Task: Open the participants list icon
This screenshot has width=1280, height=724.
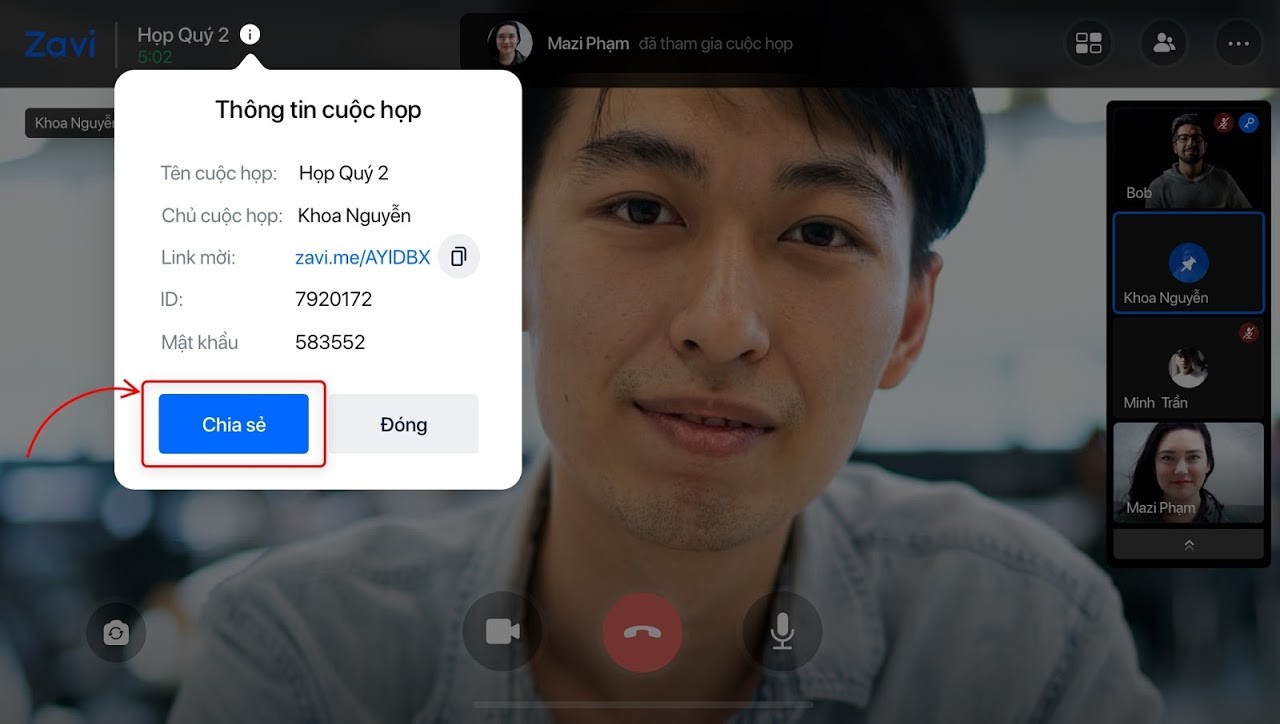Action: [1164, 43]
